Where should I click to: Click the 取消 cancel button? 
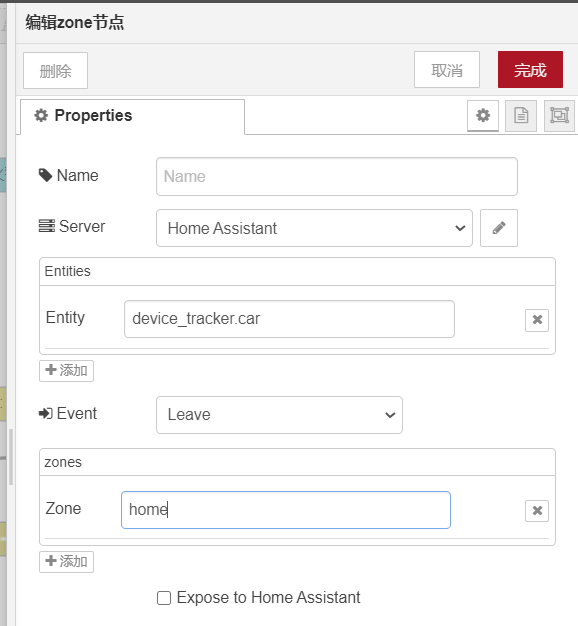coord(447,69)
